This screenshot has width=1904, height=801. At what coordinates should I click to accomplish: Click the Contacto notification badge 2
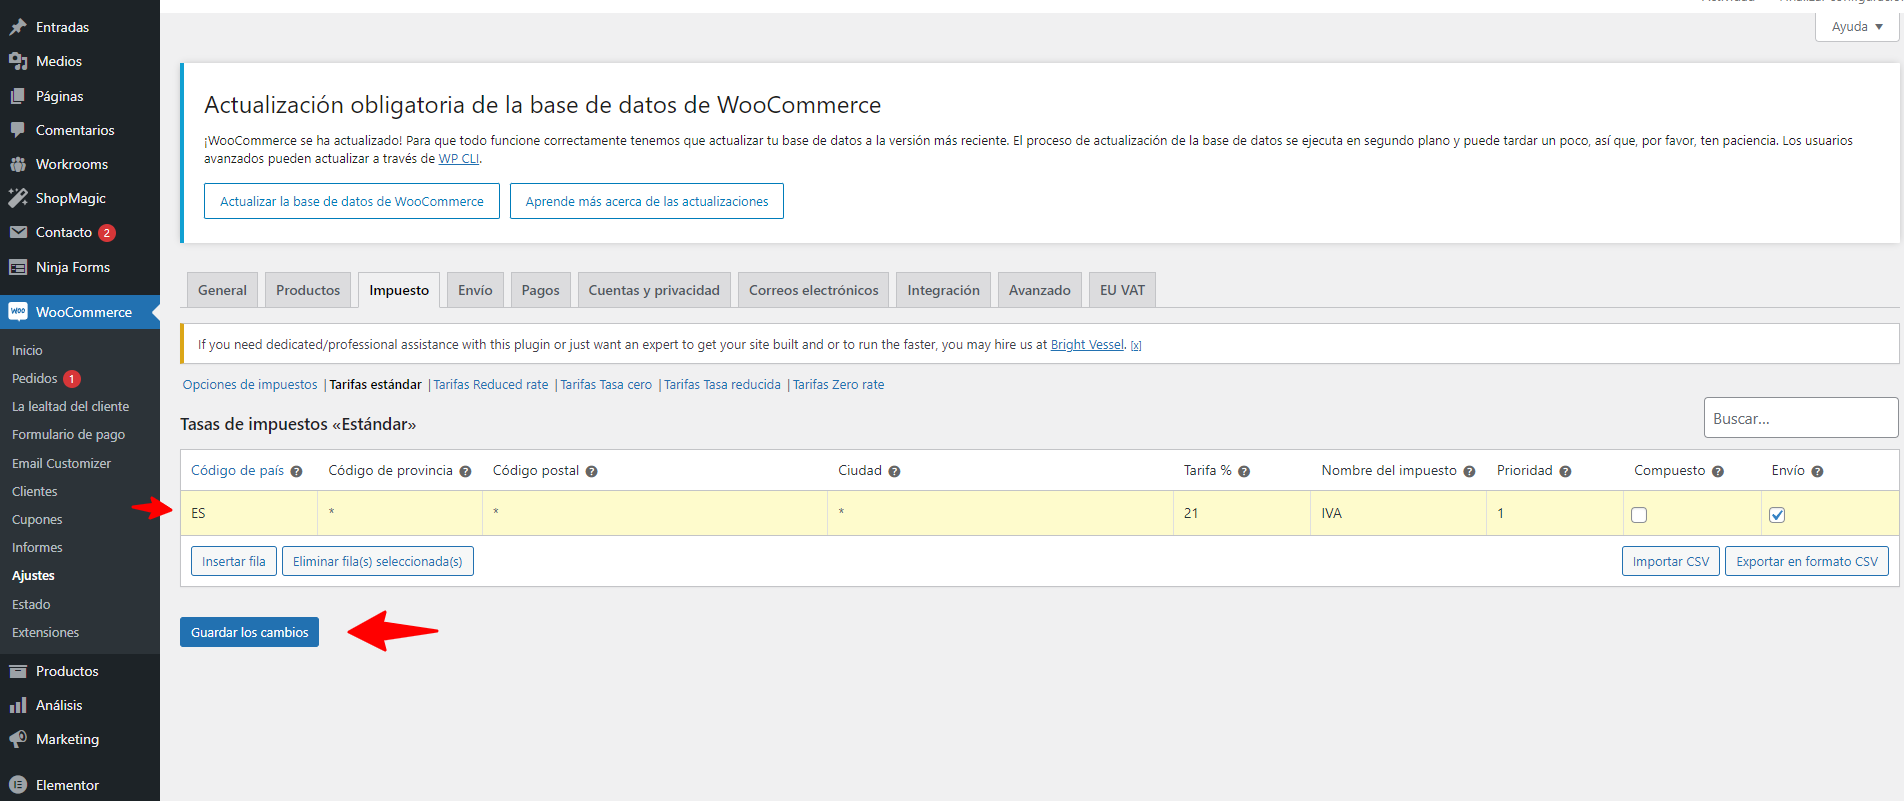[x=107, y=233]
